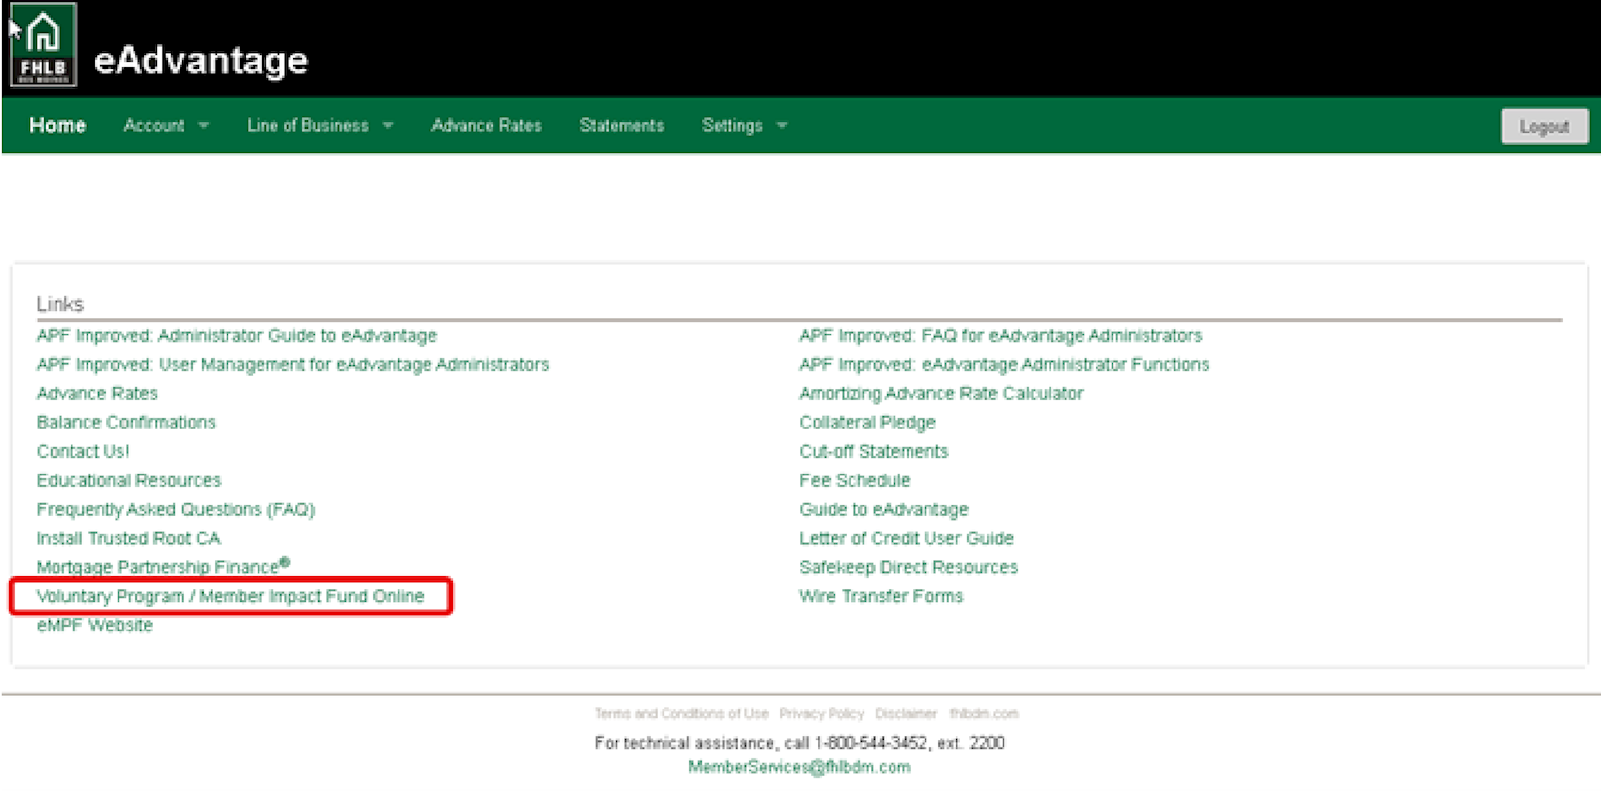Viewport: 1601px width, 792px height.
Task: Open the Settings dropdown menu
Action: [744, 125]
